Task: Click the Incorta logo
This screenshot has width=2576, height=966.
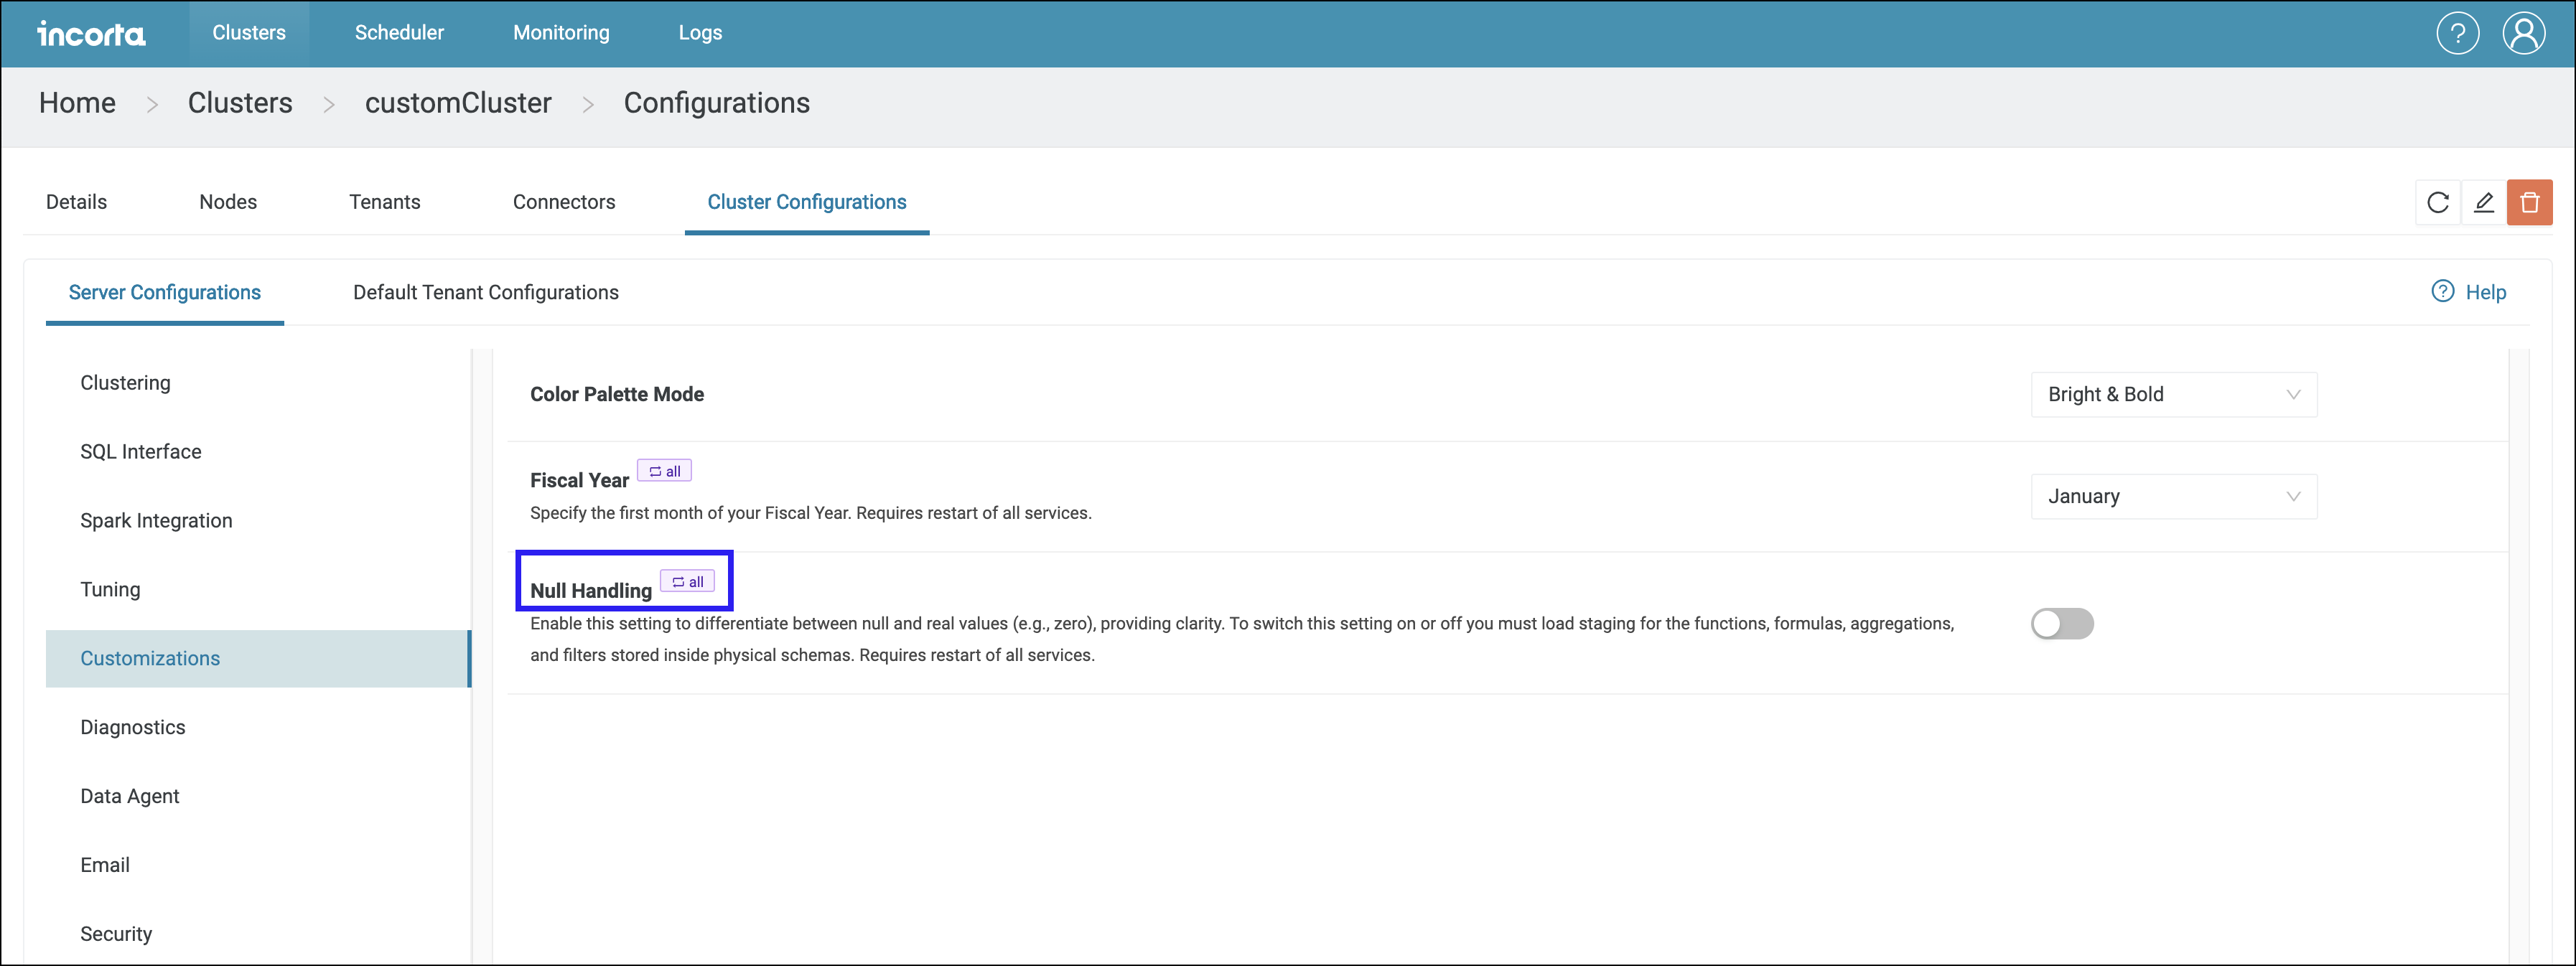Action: (91, 34)
